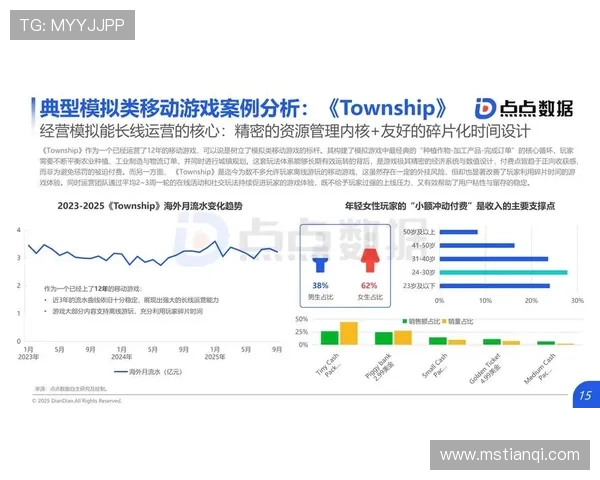Click the 1月 2024年 axis label

(x=121, y=353)
